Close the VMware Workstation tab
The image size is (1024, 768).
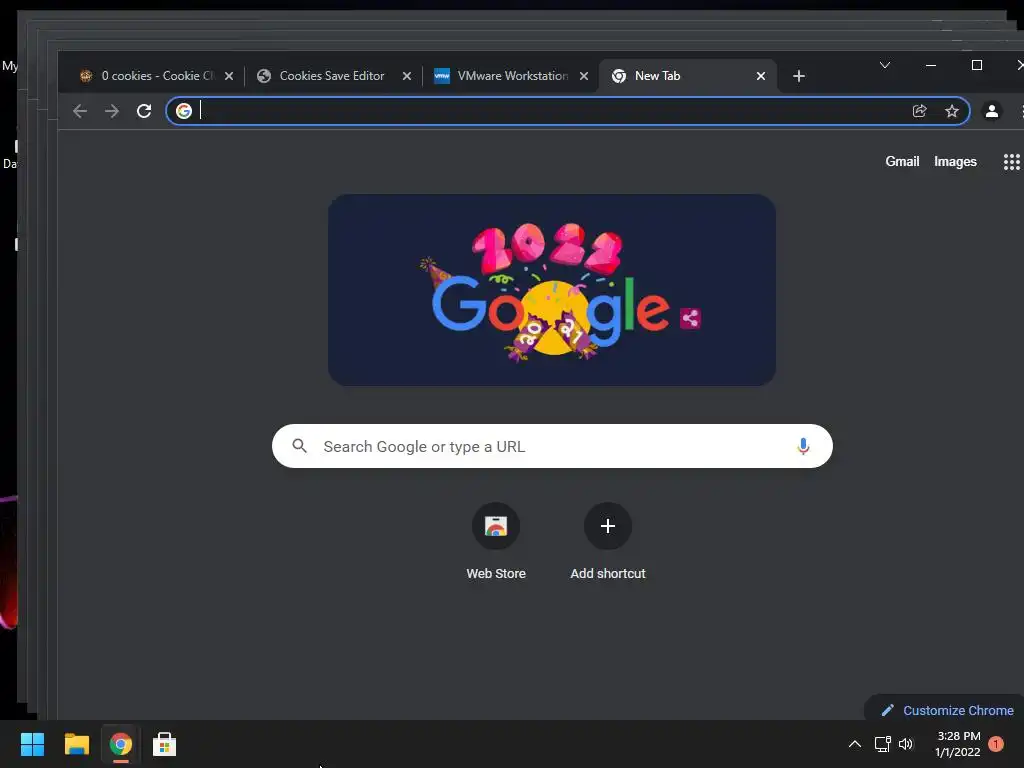coord(584,76)
